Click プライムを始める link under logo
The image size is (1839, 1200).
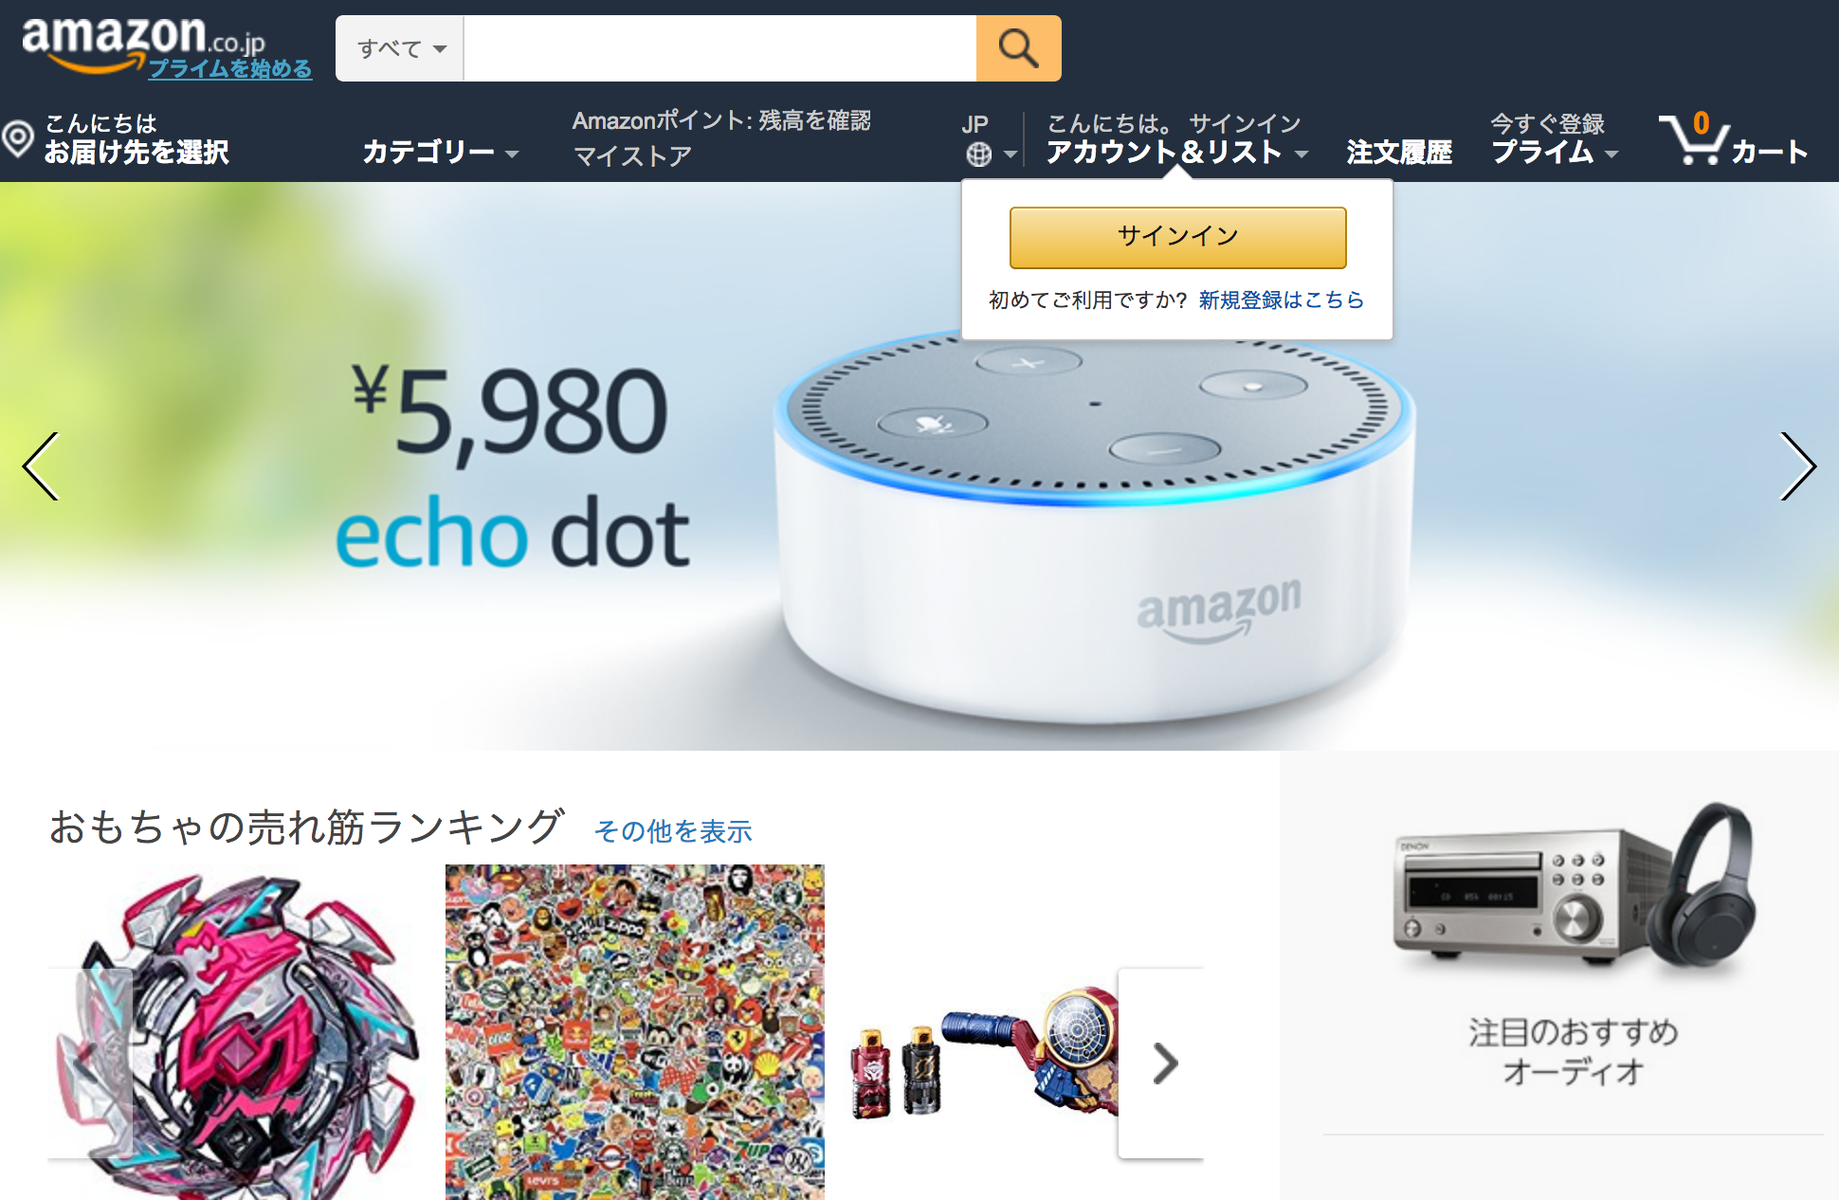click(x=230, y=68)
